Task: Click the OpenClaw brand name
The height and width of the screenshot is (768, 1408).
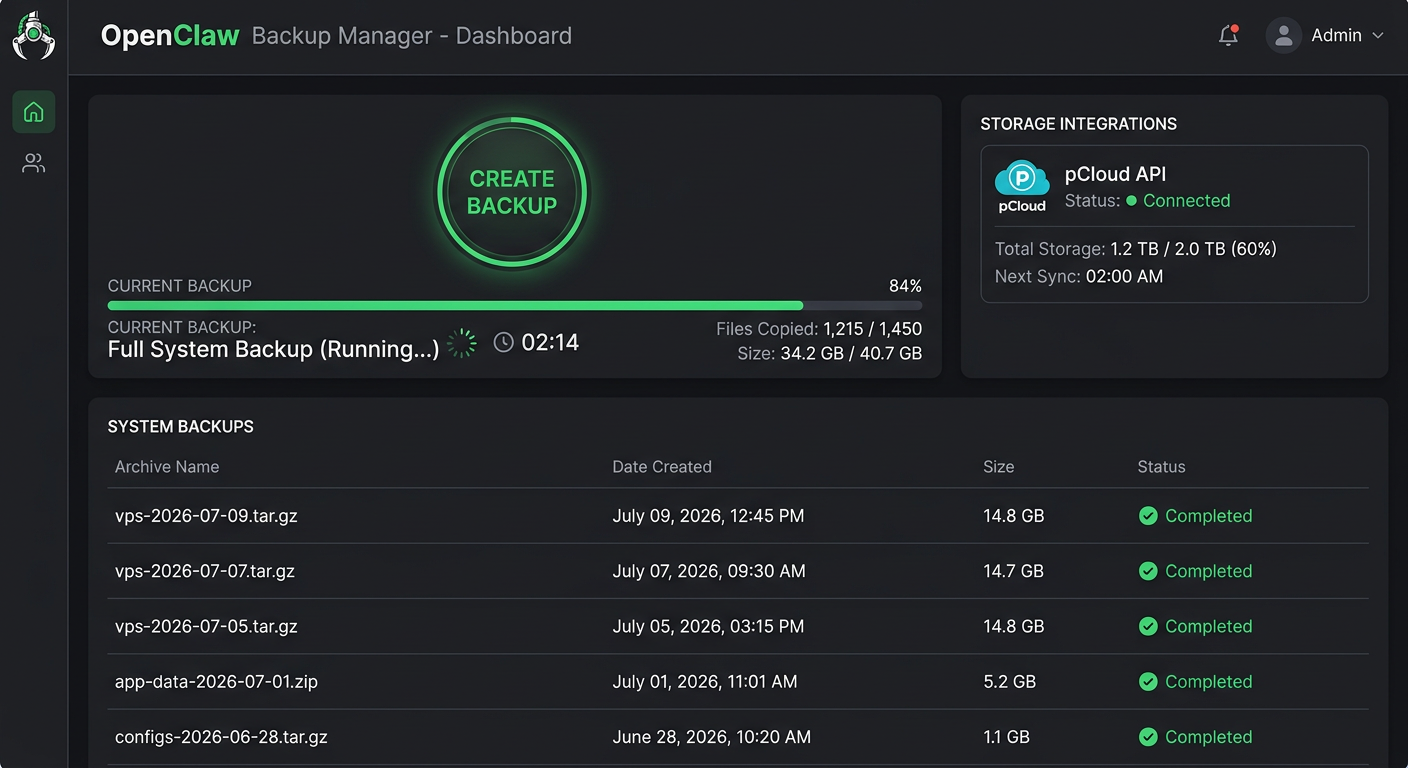Action: [170, 36]
